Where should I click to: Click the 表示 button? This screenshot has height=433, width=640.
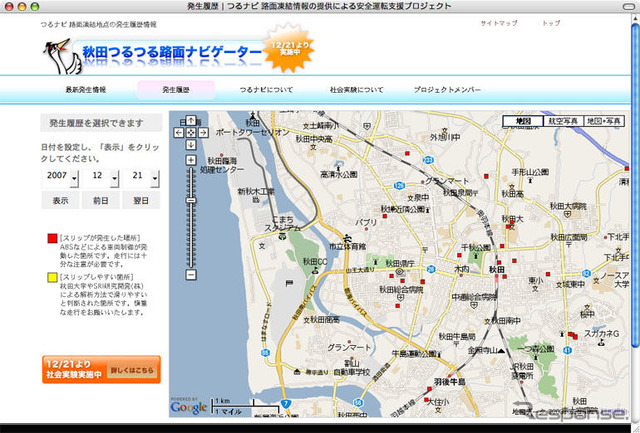click(x=60, y=200)
